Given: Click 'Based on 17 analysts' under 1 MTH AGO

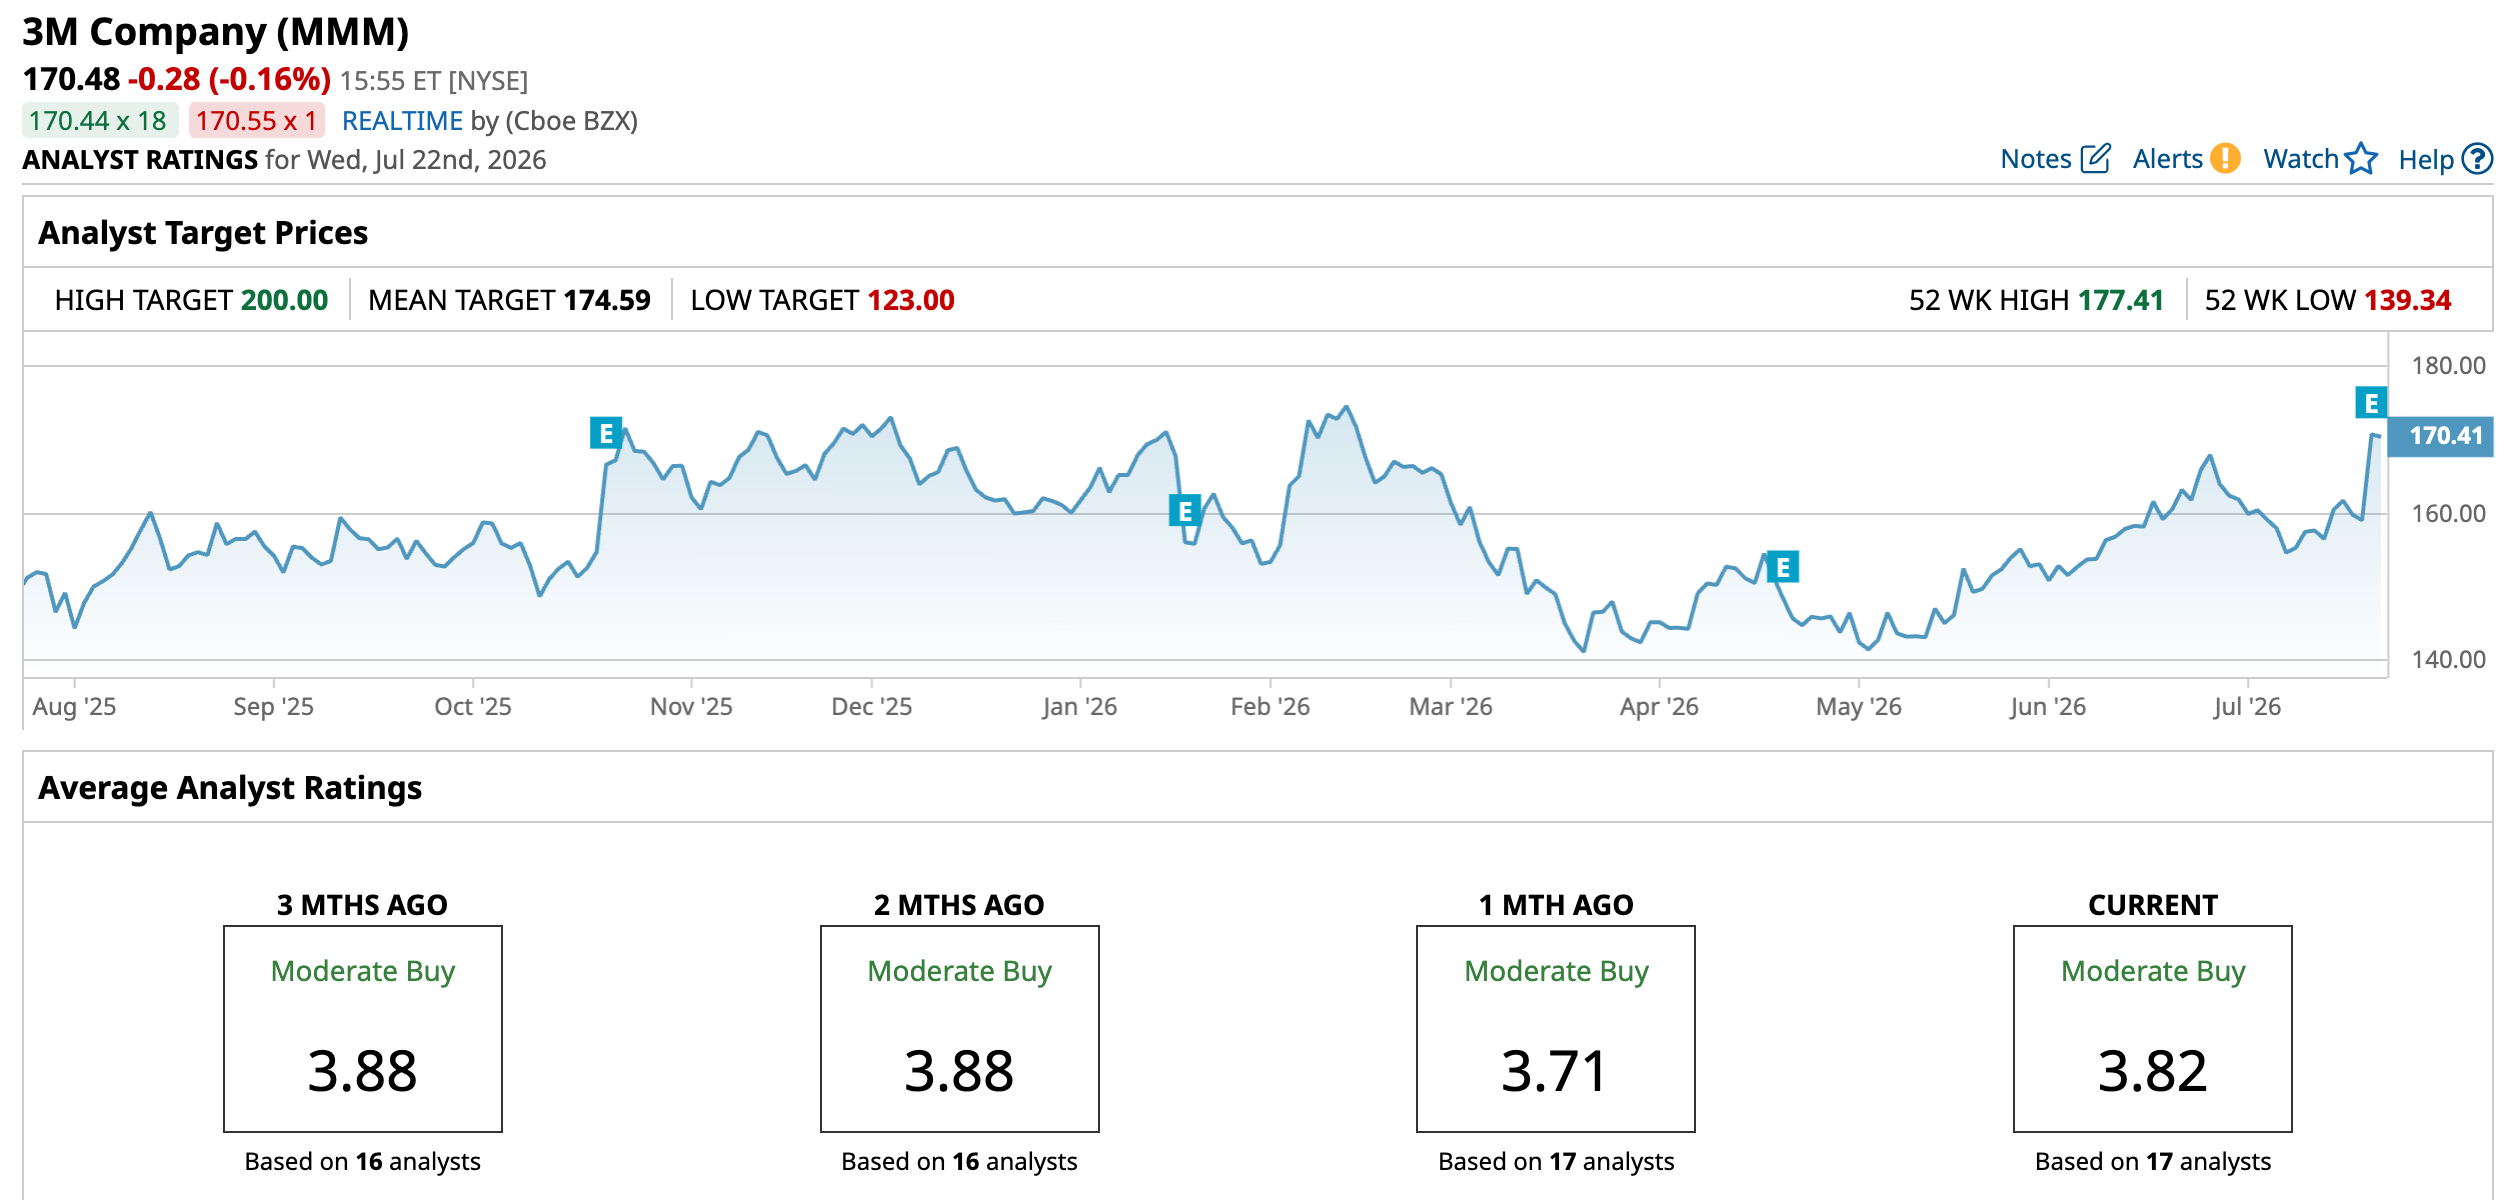Looking at the screenshot, I should pyautogui.click(x=1556, y=1162).
